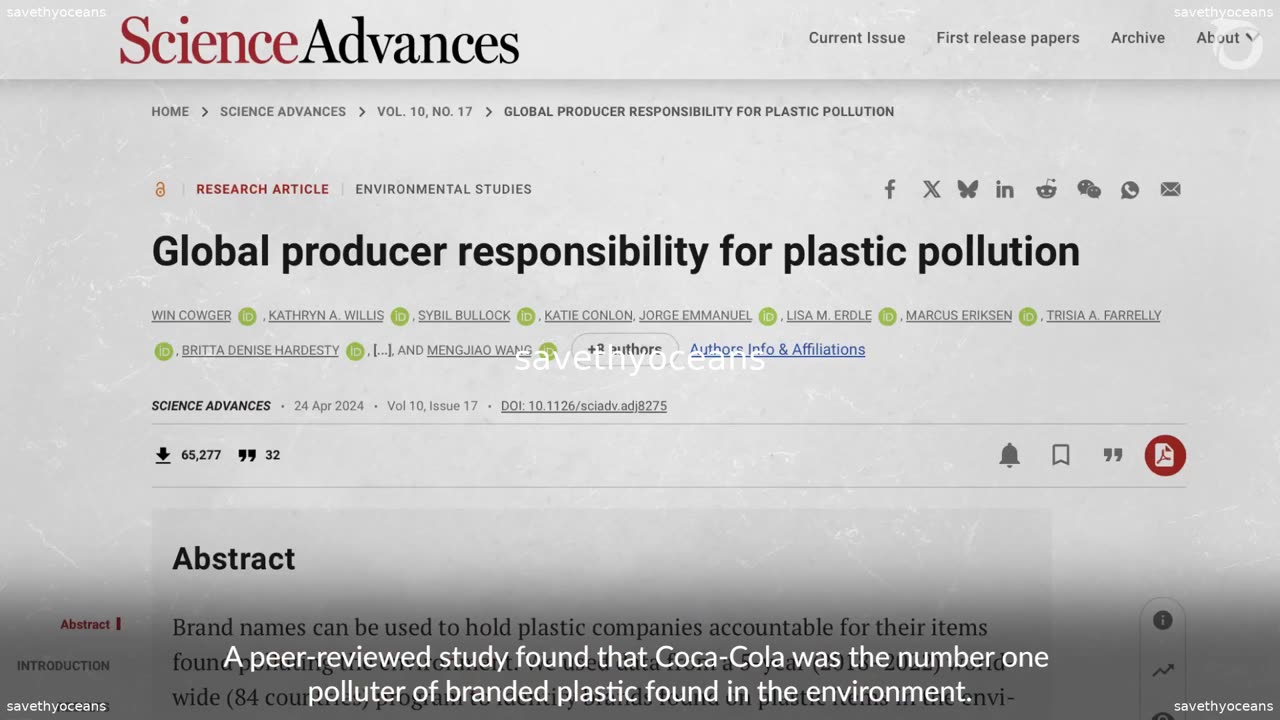Image resolution: width=1280 pixels, height=720 pixels.
Task: Expand the About dropdown menu
Action: pyautogui.click(x=1226, y=38)
